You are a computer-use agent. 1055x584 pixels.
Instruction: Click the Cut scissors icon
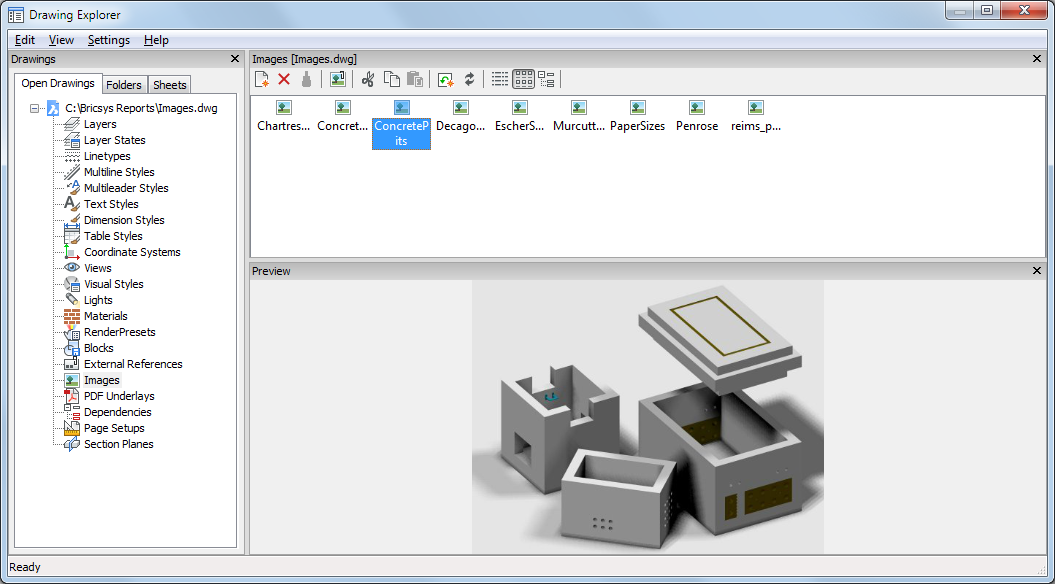pos(367,79)
